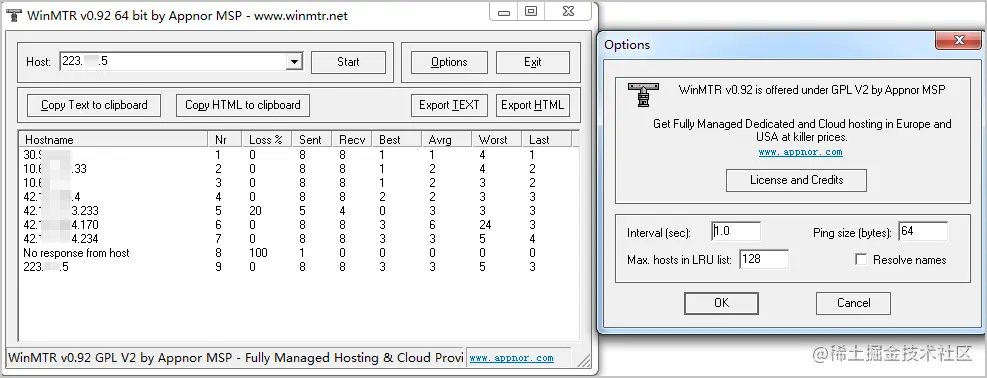Confirm Options with OK button

721,303
